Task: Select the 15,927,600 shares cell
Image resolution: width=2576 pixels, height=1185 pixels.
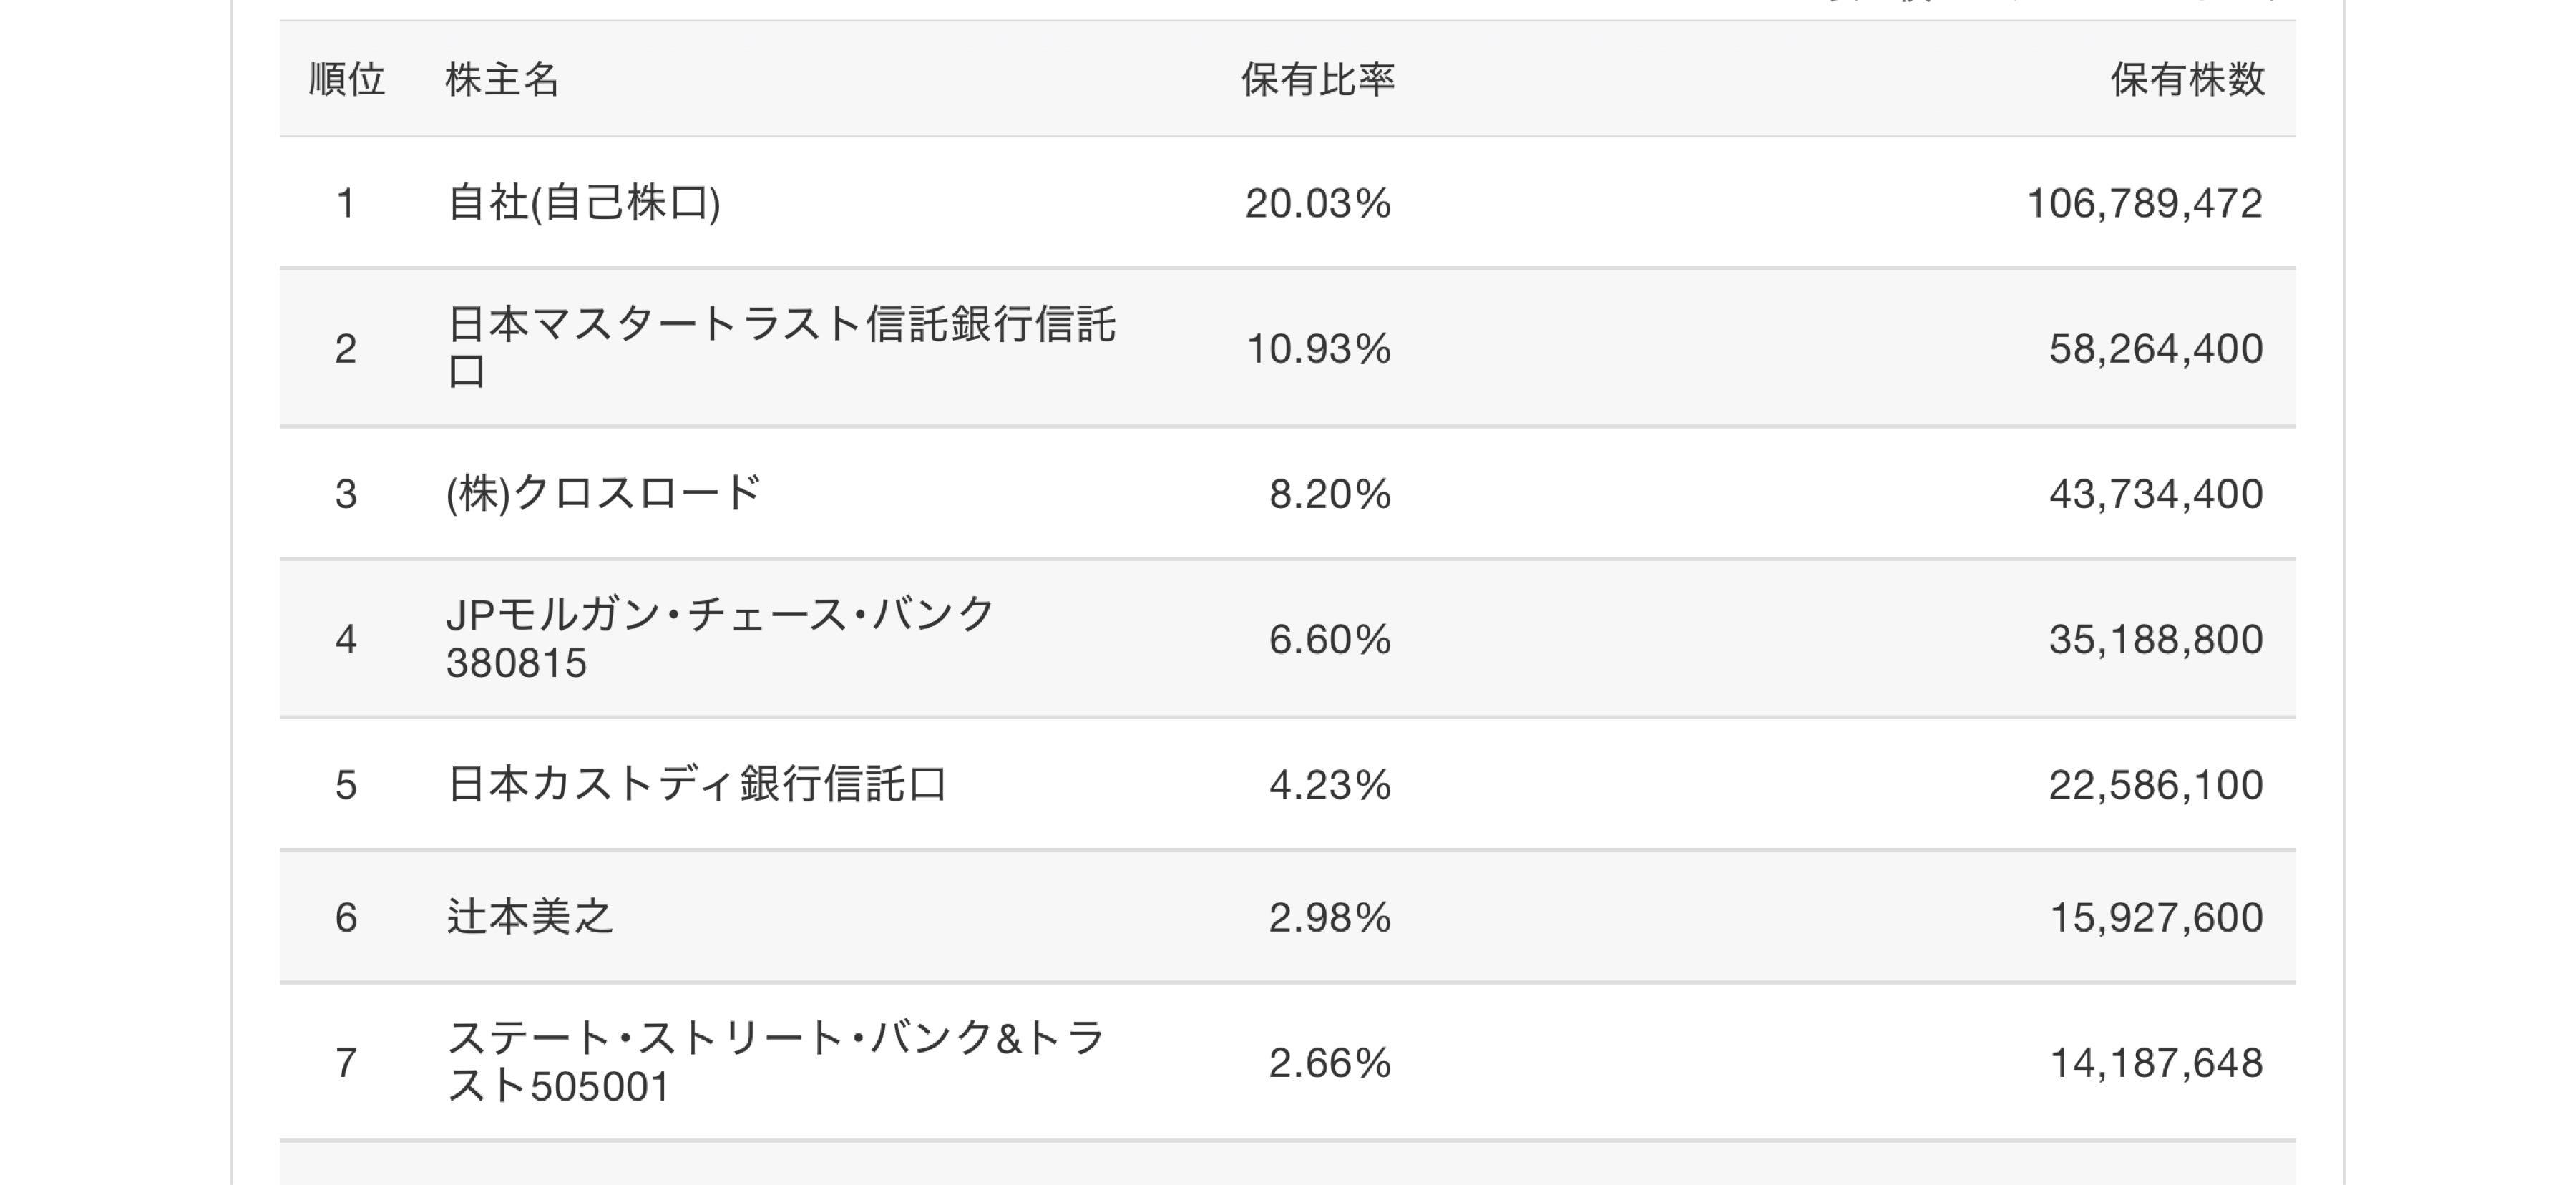Action: point(2155,917)
